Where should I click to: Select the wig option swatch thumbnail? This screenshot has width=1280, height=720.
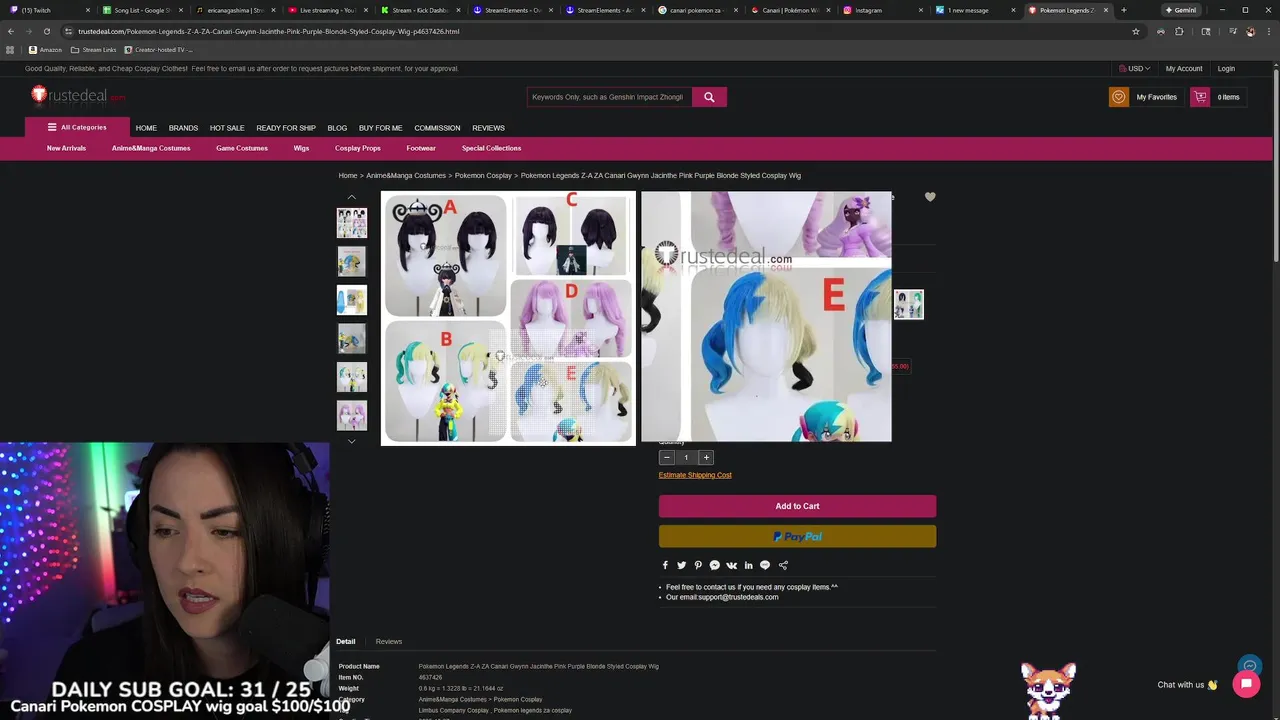click(908, 304)
